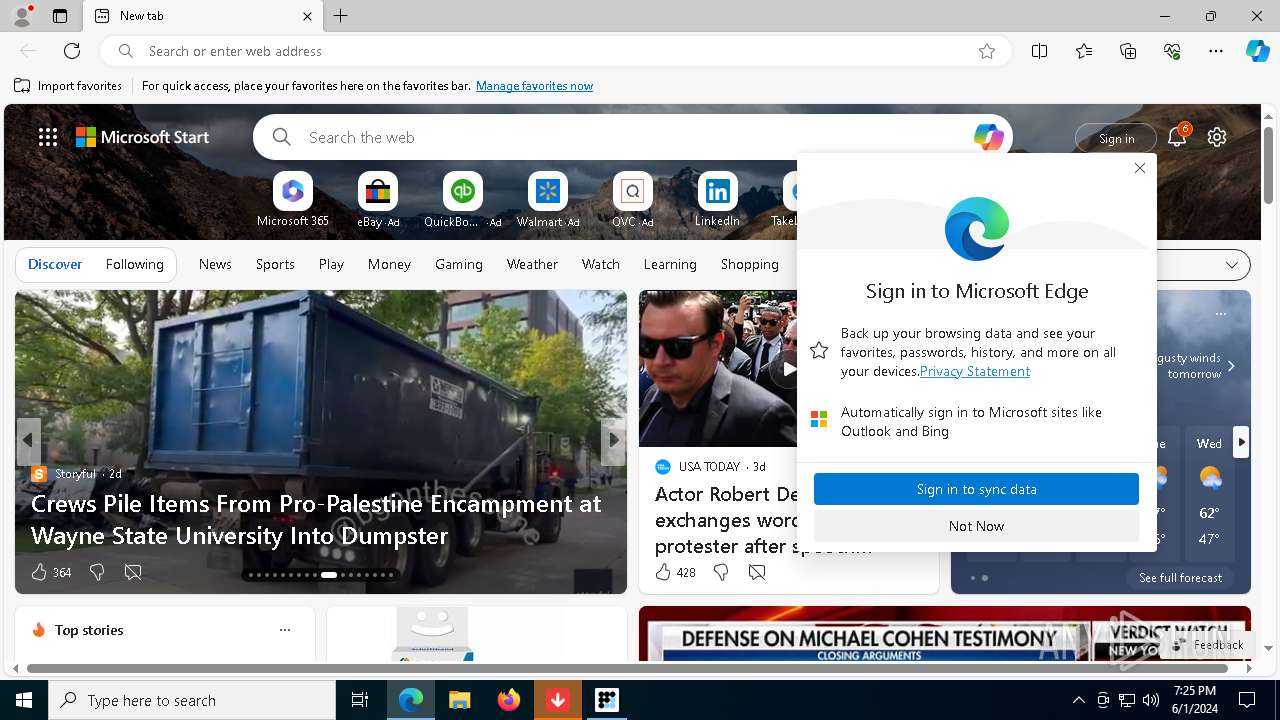Open Firefox from the taskbar
Viewport: 1280px width, 720px height.
tap(509, 700)
